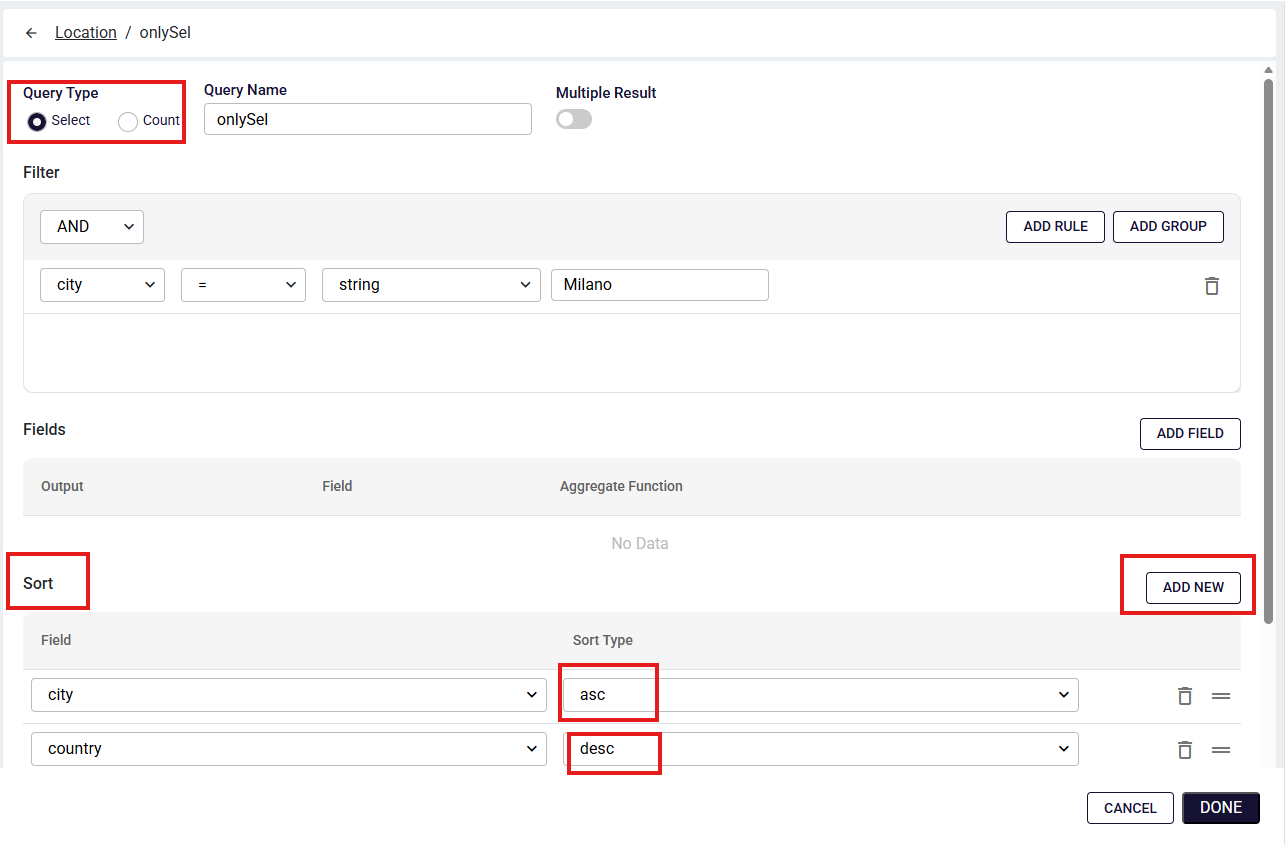
Task: Open the country sort field dropdown
Action: pyautogui.click(x=289, y=749)
